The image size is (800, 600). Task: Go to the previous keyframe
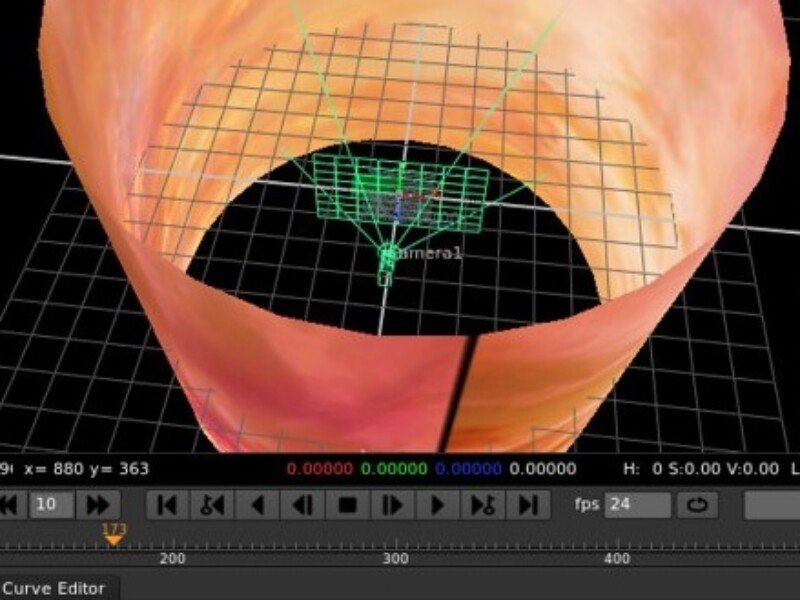[x=212, y=505]
